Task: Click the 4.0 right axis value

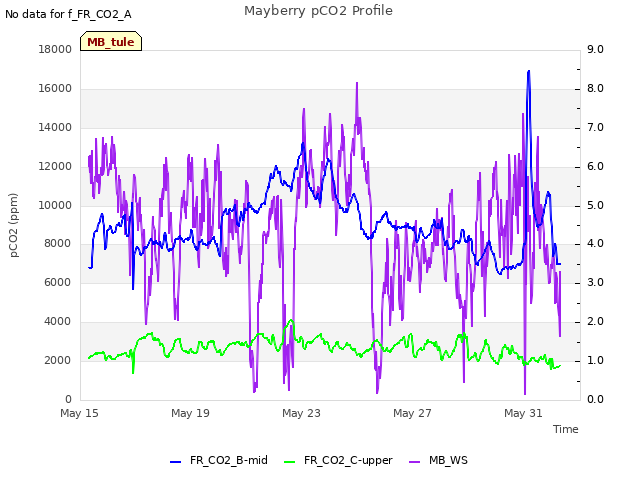Action: pos(595,243)
